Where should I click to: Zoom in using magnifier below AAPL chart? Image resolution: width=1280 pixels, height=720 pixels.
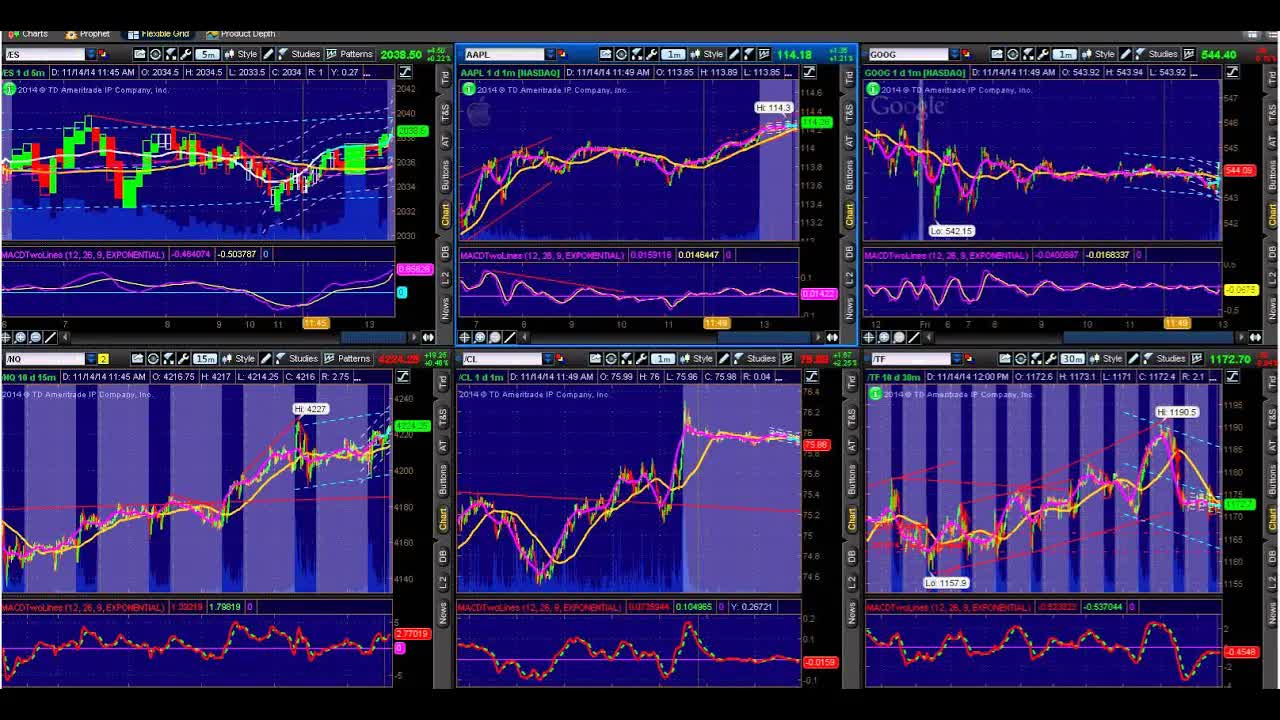coord(480,337)
